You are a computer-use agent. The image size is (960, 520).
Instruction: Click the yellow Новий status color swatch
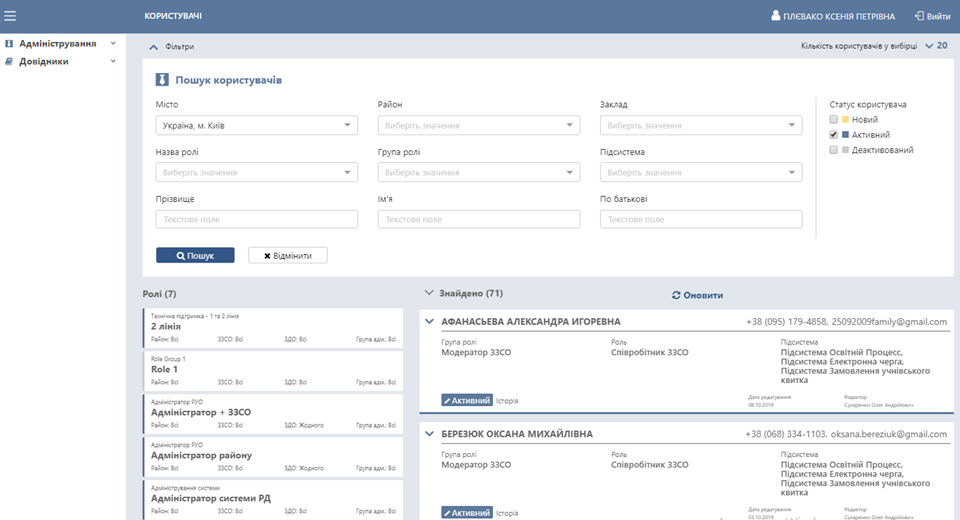pos(845,120)
